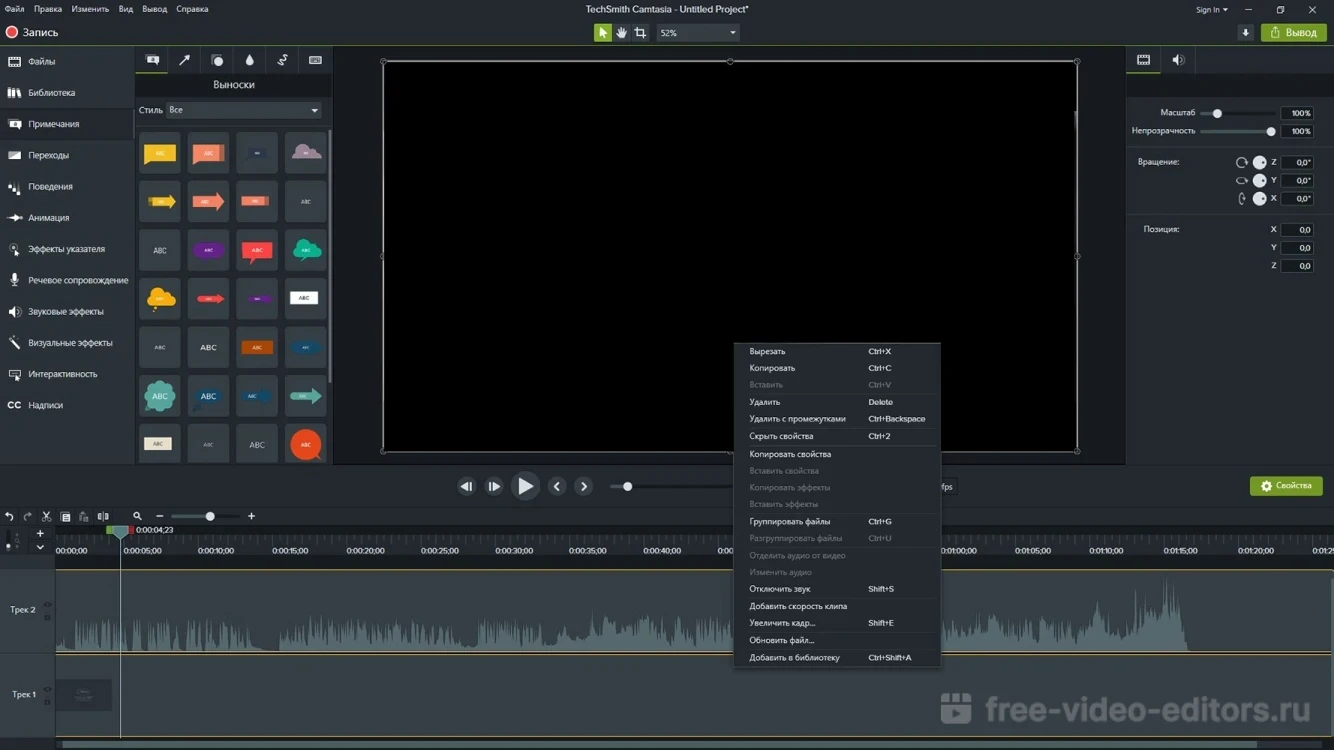
Task: Click the Масштаб 100% input field
Action: coord(1297,113)
